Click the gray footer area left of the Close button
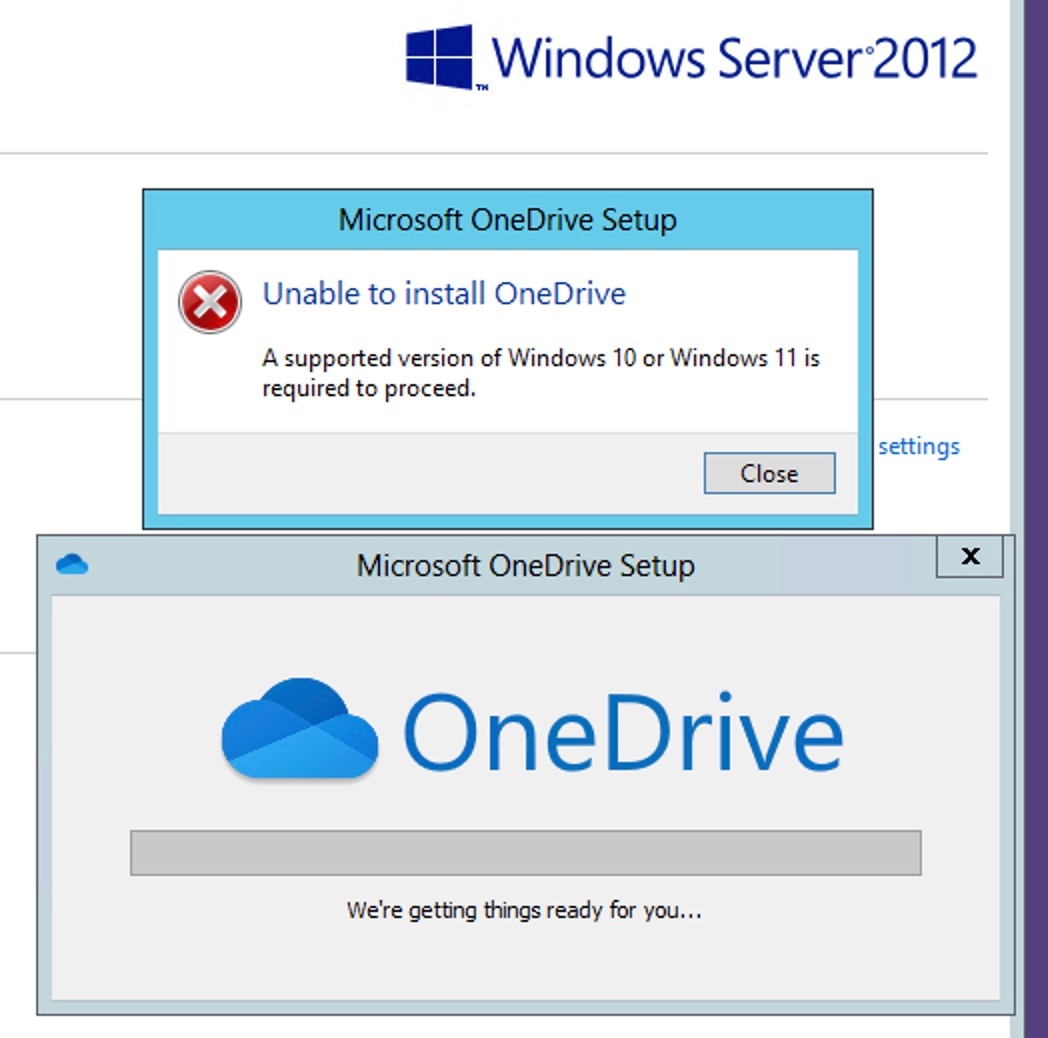 click(x=430, y=474)
